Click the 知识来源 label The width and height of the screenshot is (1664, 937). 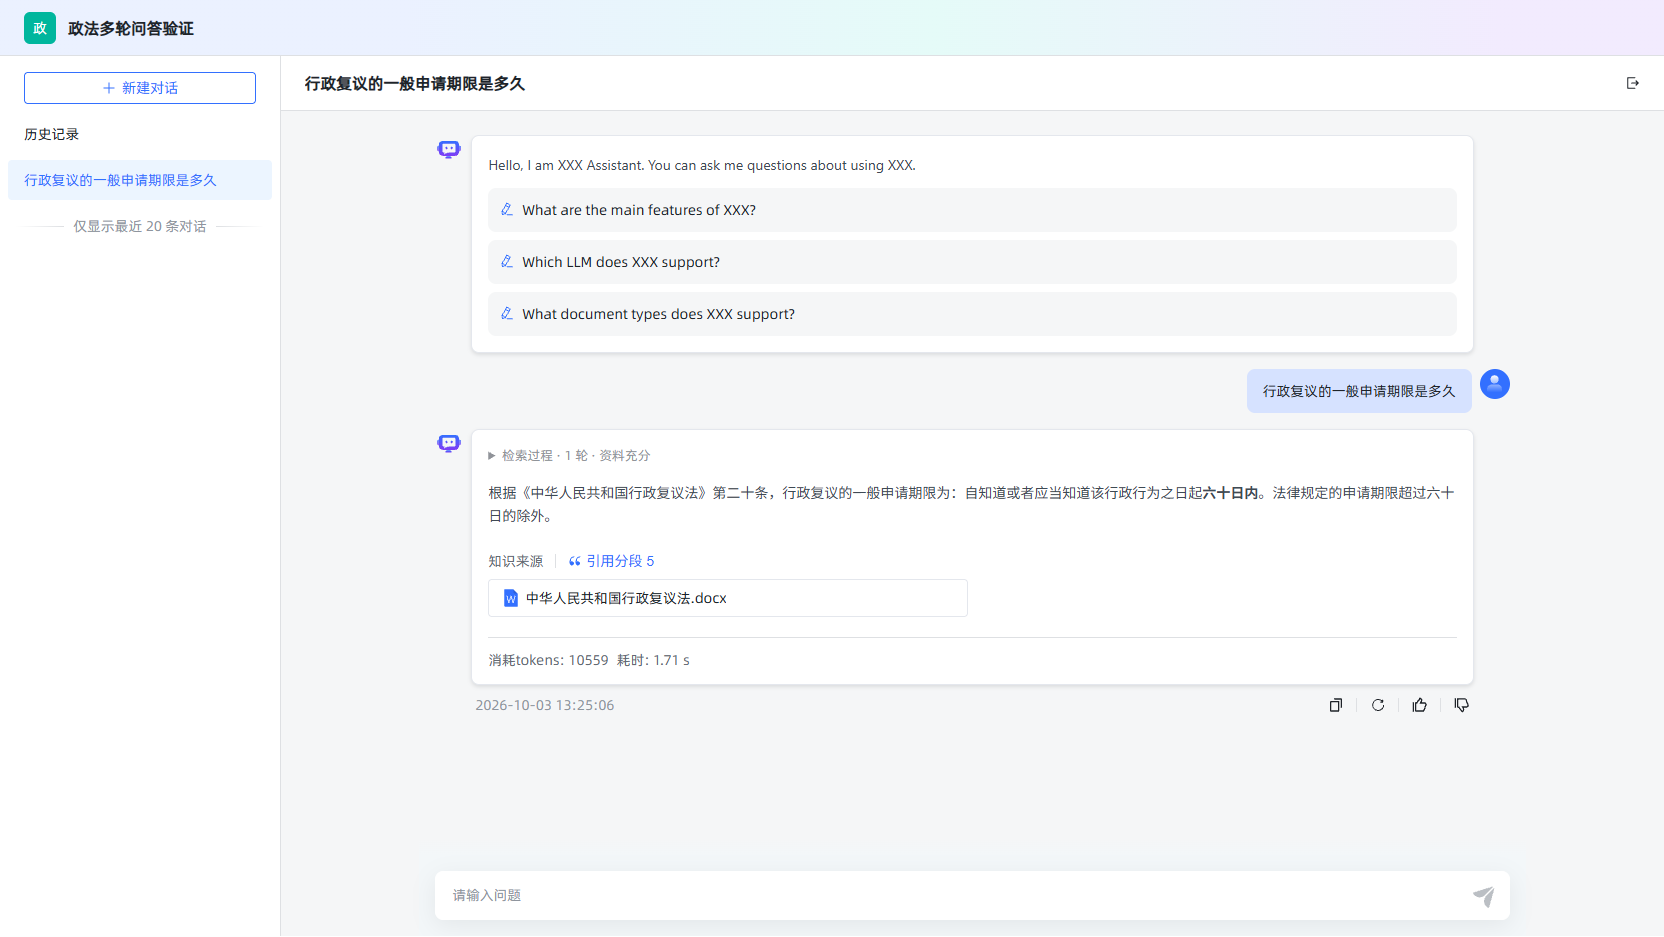pyautogui.click(x=516, y=561)
